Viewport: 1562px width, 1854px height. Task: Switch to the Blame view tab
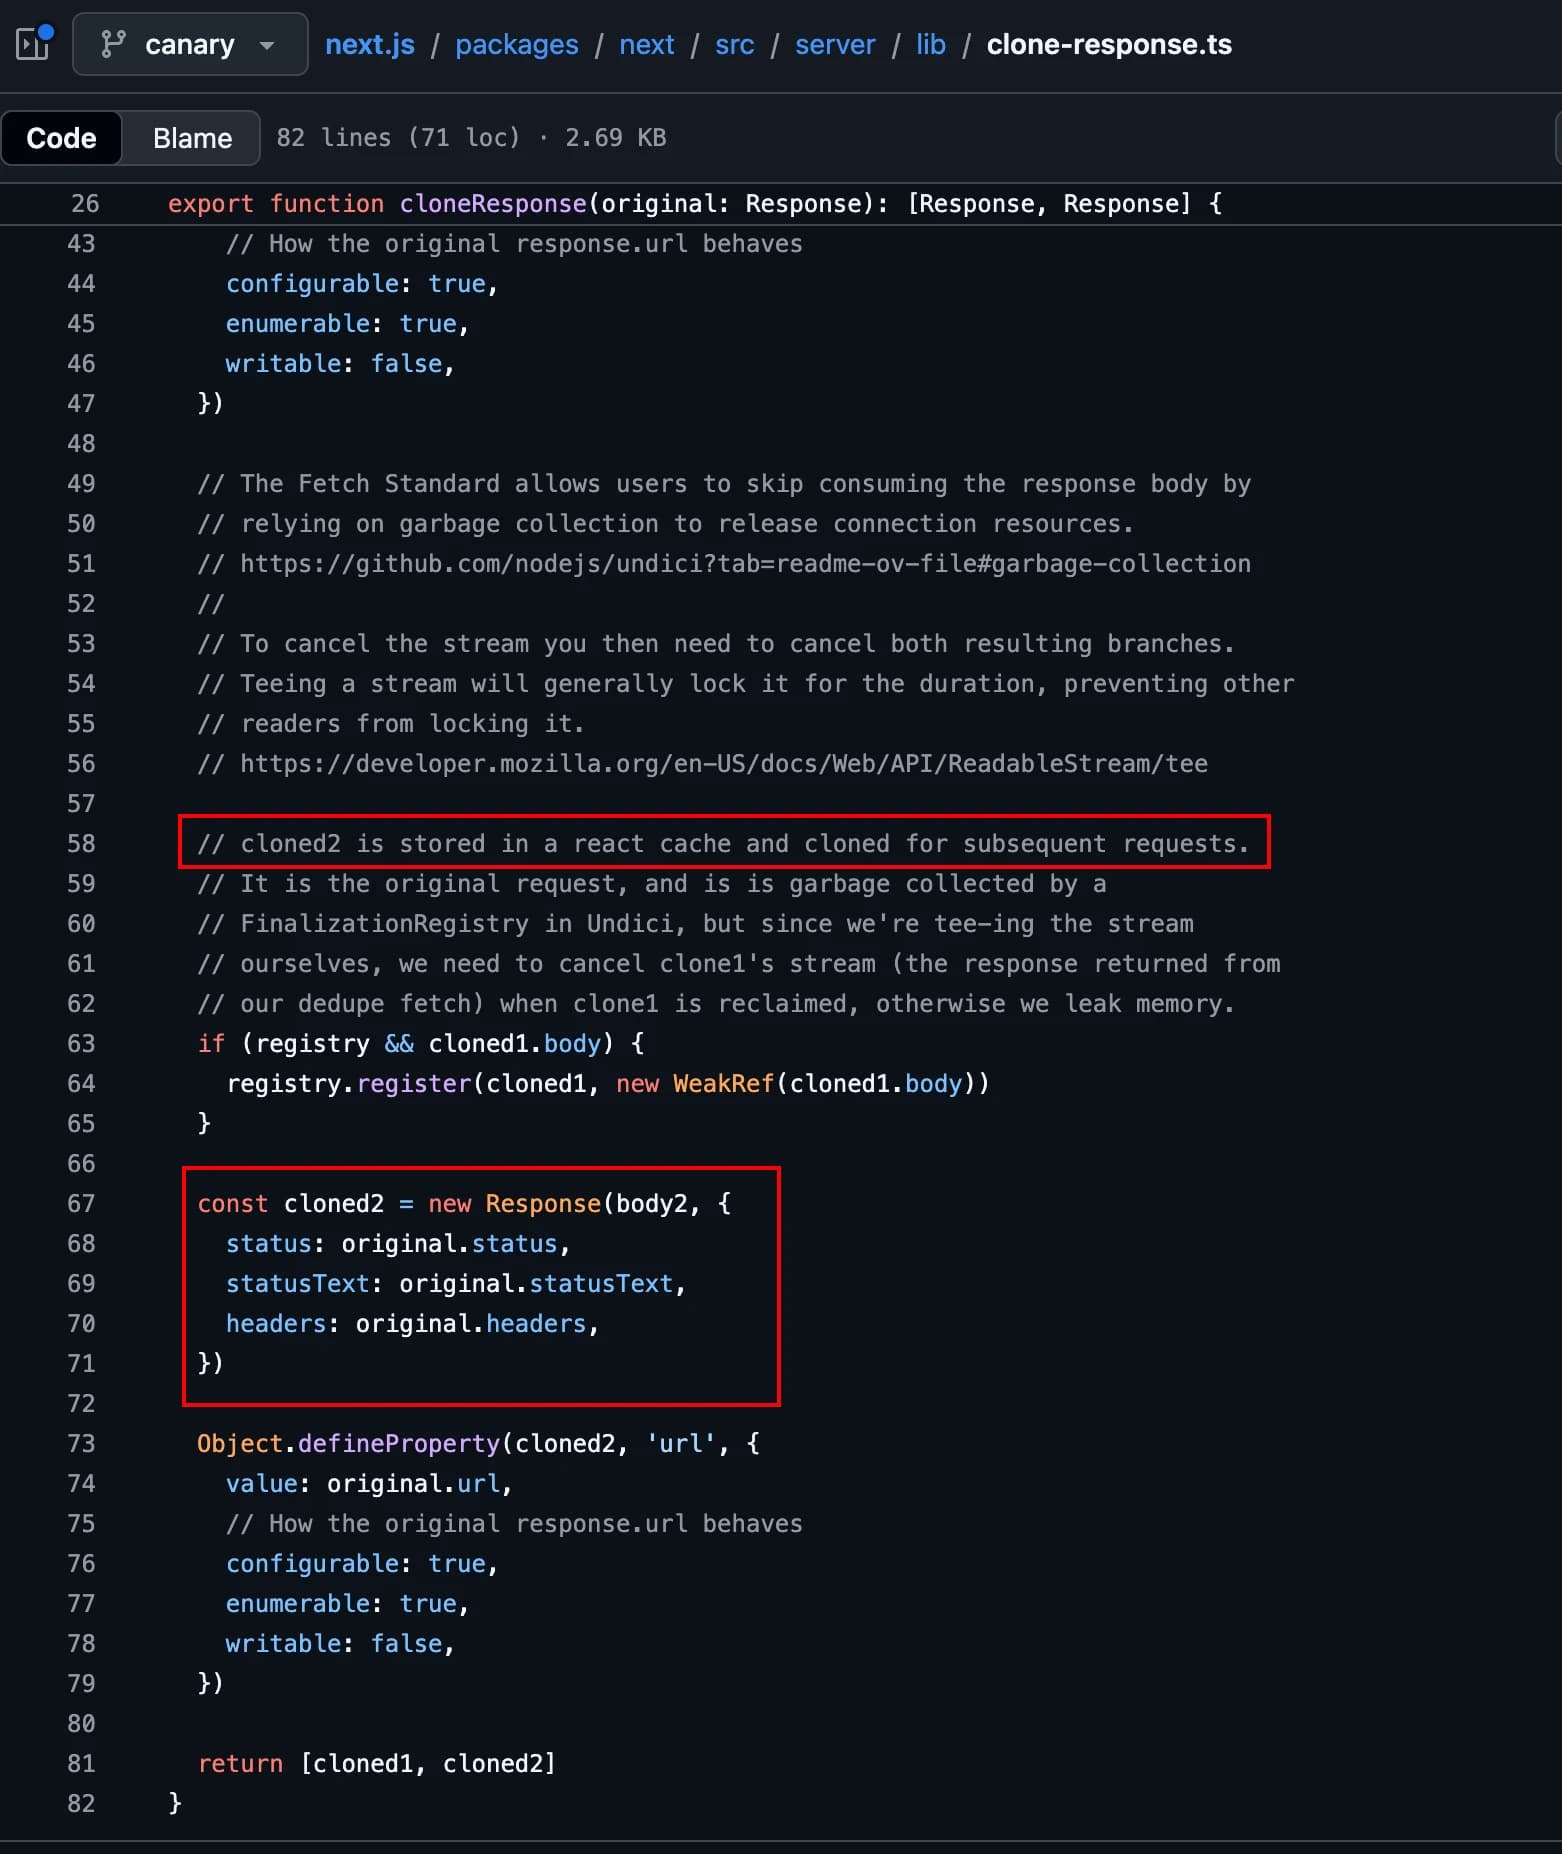coord(192,138)
